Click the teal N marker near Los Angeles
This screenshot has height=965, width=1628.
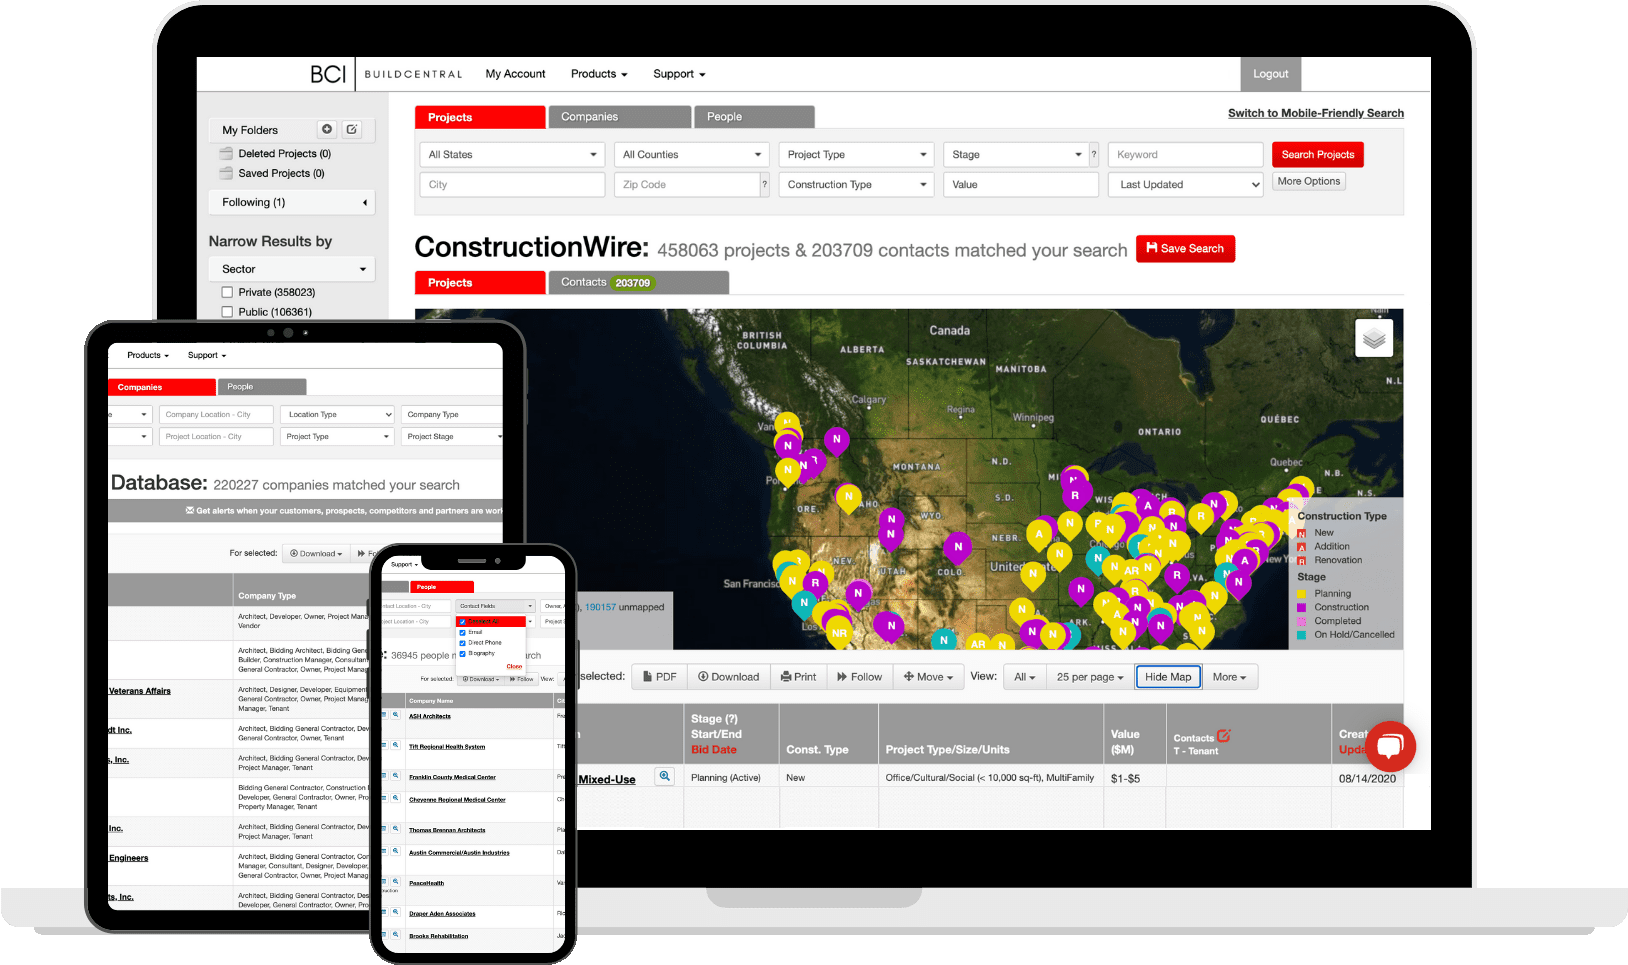(804, 603)
